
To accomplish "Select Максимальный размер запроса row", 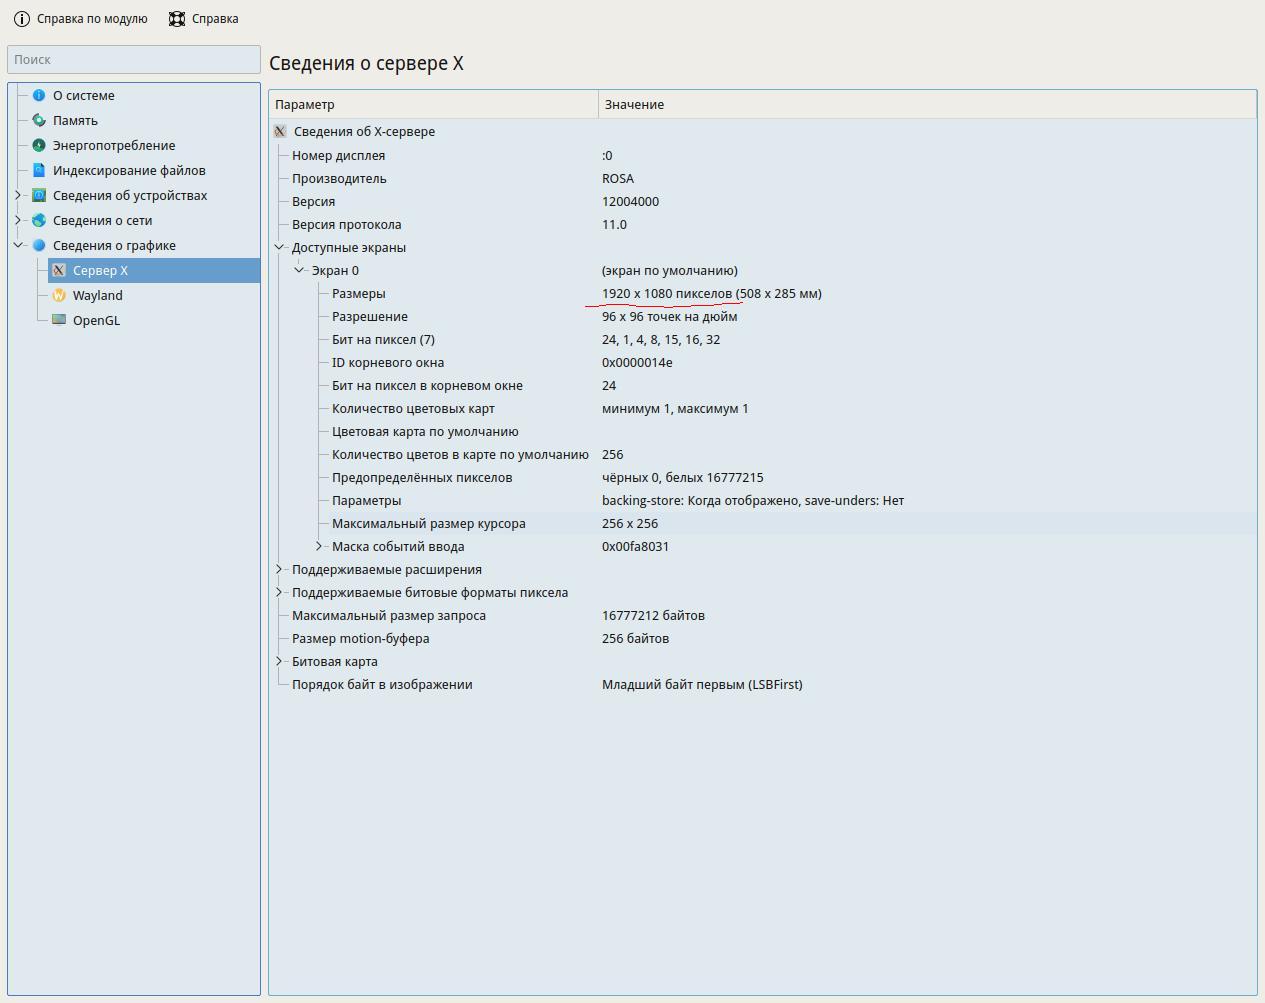I will point(763,615).
